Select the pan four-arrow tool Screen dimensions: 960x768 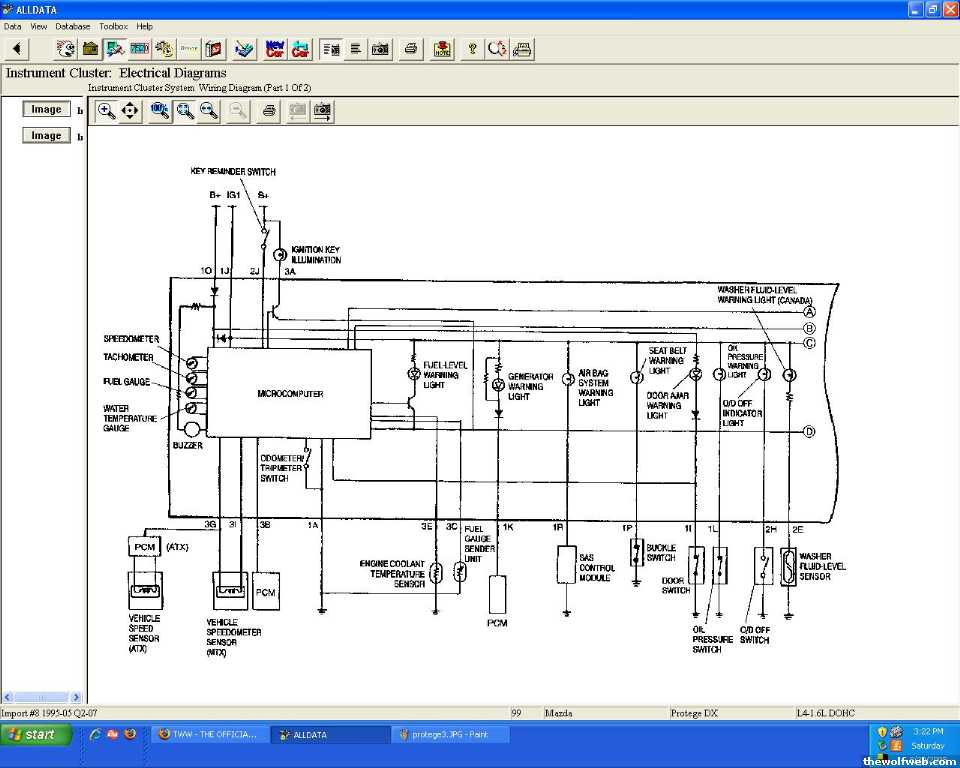pos(130,111)
